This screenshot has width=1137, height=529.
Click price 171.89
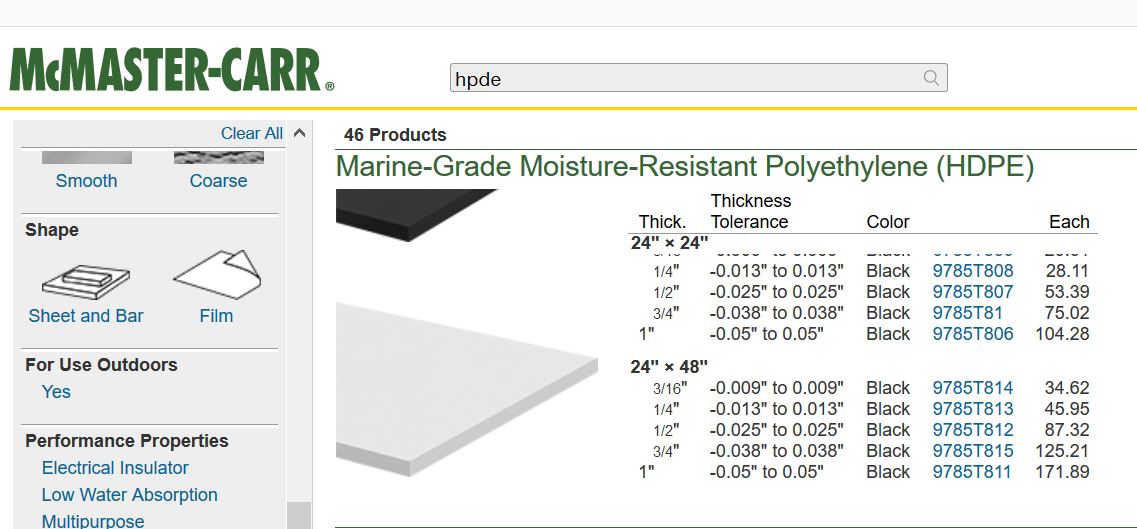pyautogui.click(x=1062, y=472)
